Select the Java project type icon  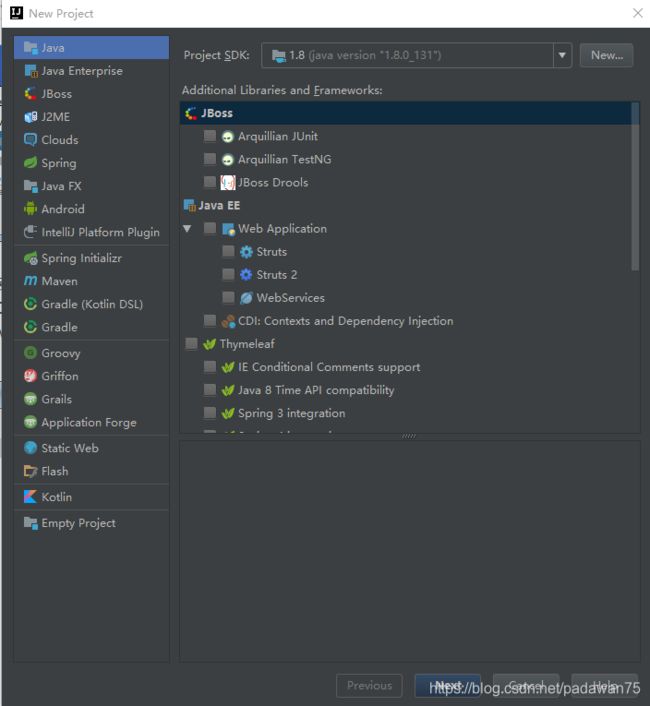click(31, 48)
